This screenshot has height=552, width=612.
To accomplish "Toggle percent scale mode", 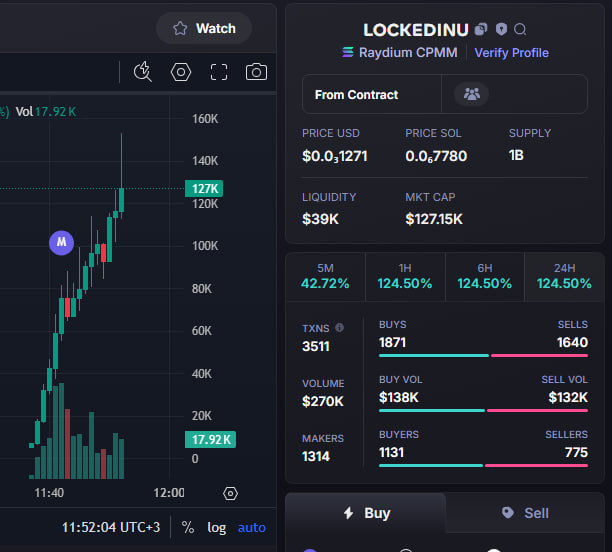I will pyautogui.click(x=188, y=527).
